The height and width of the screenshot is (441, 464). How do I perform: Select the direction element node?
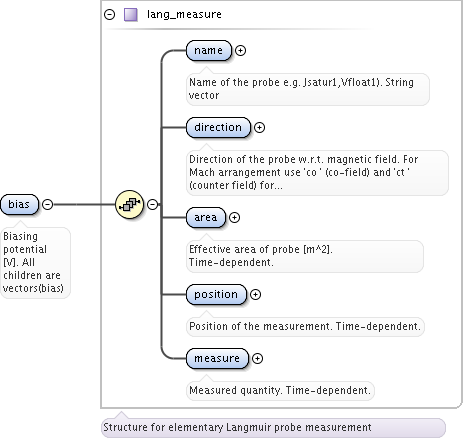[218, 127]
